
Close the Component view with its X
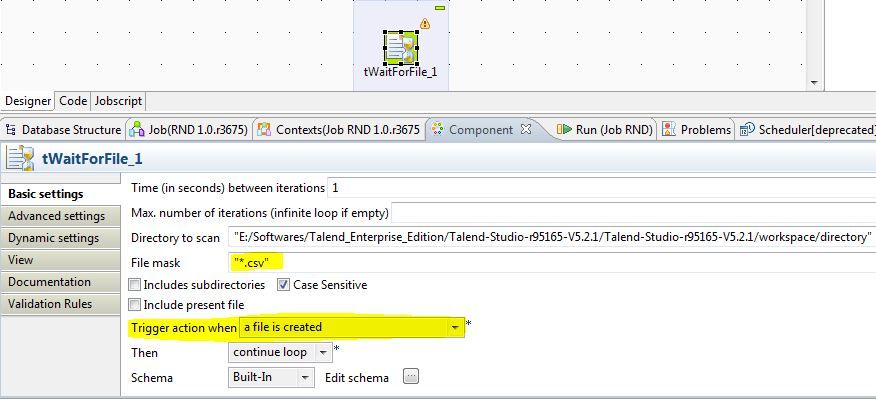[x=526, y=129]
